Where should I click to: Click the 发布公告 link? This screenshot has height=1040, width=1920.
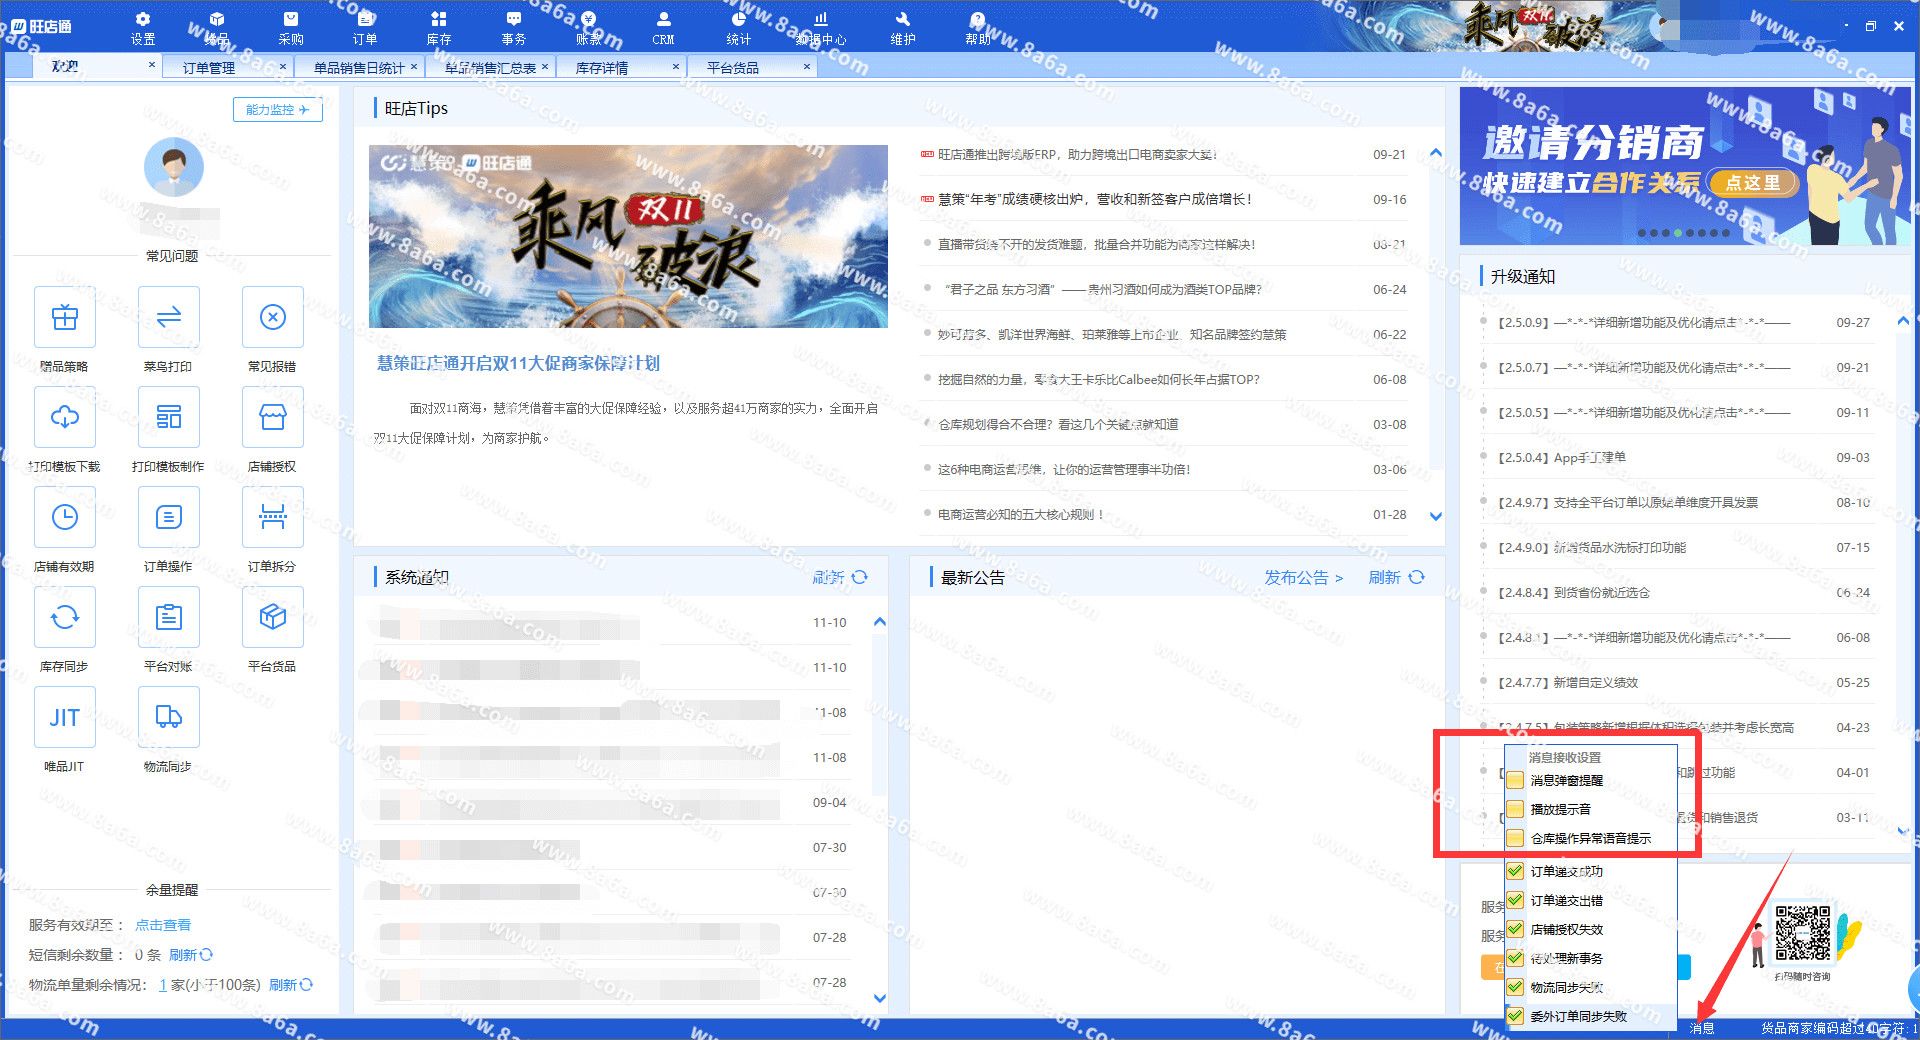tap(1303, 577)
